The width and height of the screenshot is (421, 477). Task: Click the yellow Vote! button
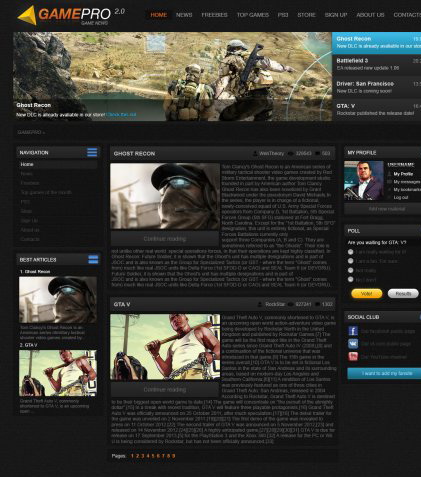coord(367,294)
